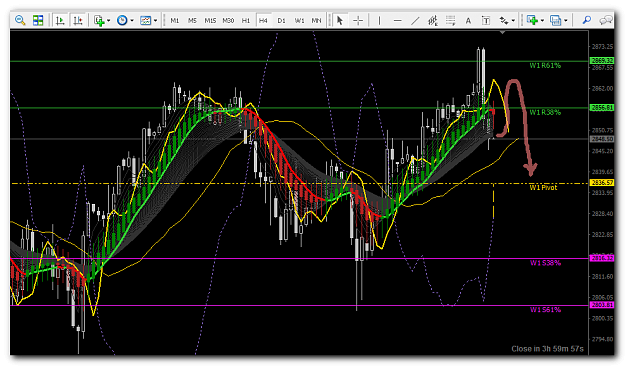
Task: Open the new chart dropdown arrow
Action: click(x=542, y=21)
